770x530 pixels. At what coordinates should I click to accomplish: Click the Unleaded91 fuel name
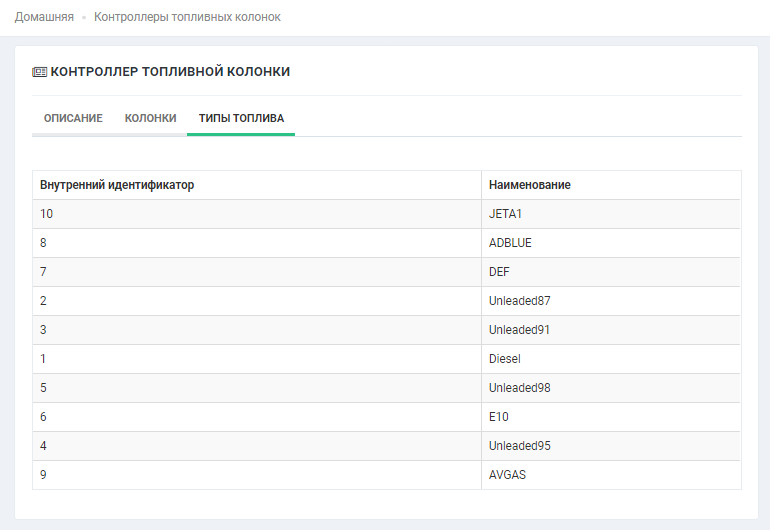(519, 330)
